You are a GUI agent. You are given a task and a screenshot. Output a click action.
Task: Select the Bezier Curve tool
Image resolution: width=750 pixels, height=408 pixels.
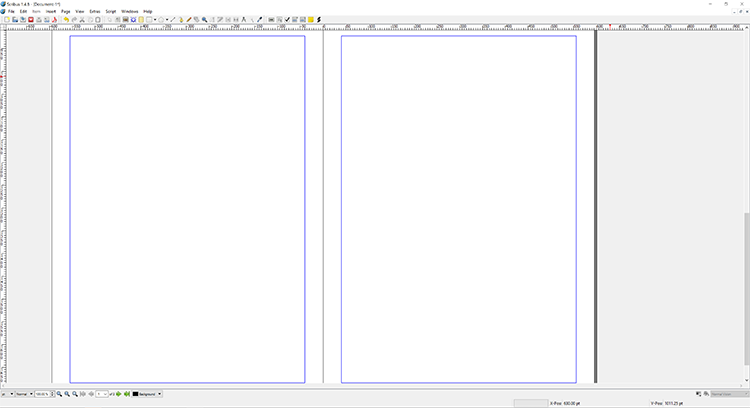click(x=181, y=20)
